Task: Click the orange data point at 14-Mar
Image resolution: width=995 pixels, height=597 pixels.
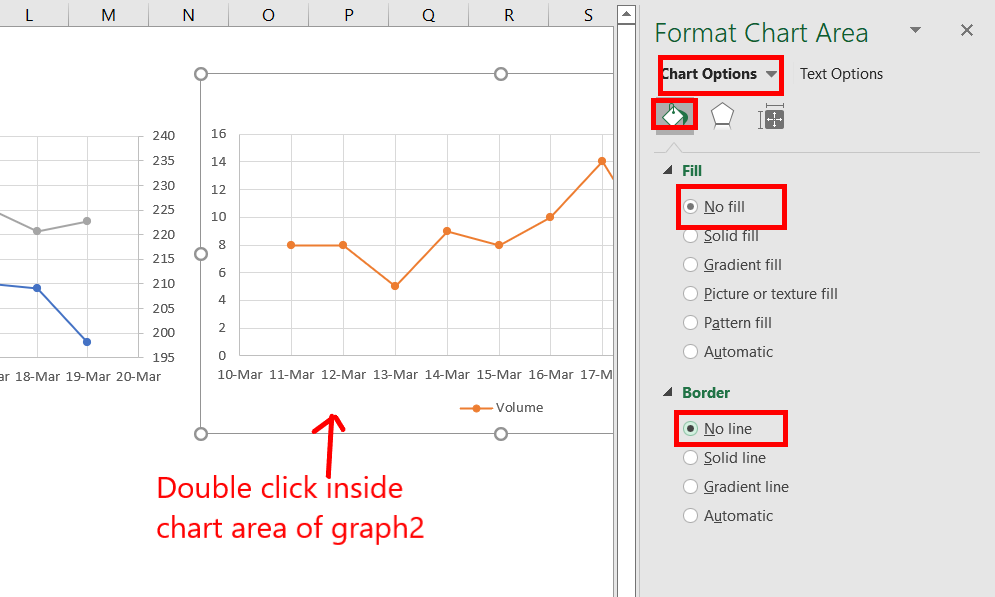Action: pos(447,231)
